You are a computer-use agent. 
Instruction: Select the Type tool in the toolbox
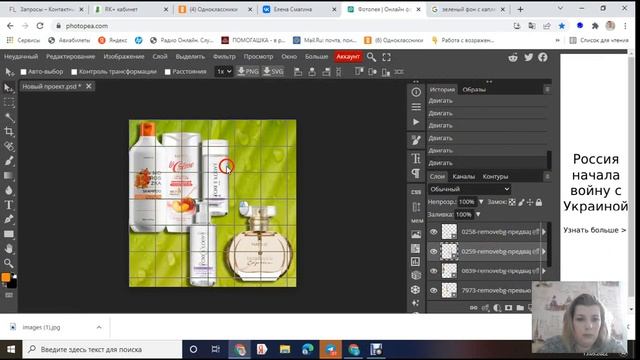tap(9, 205)
